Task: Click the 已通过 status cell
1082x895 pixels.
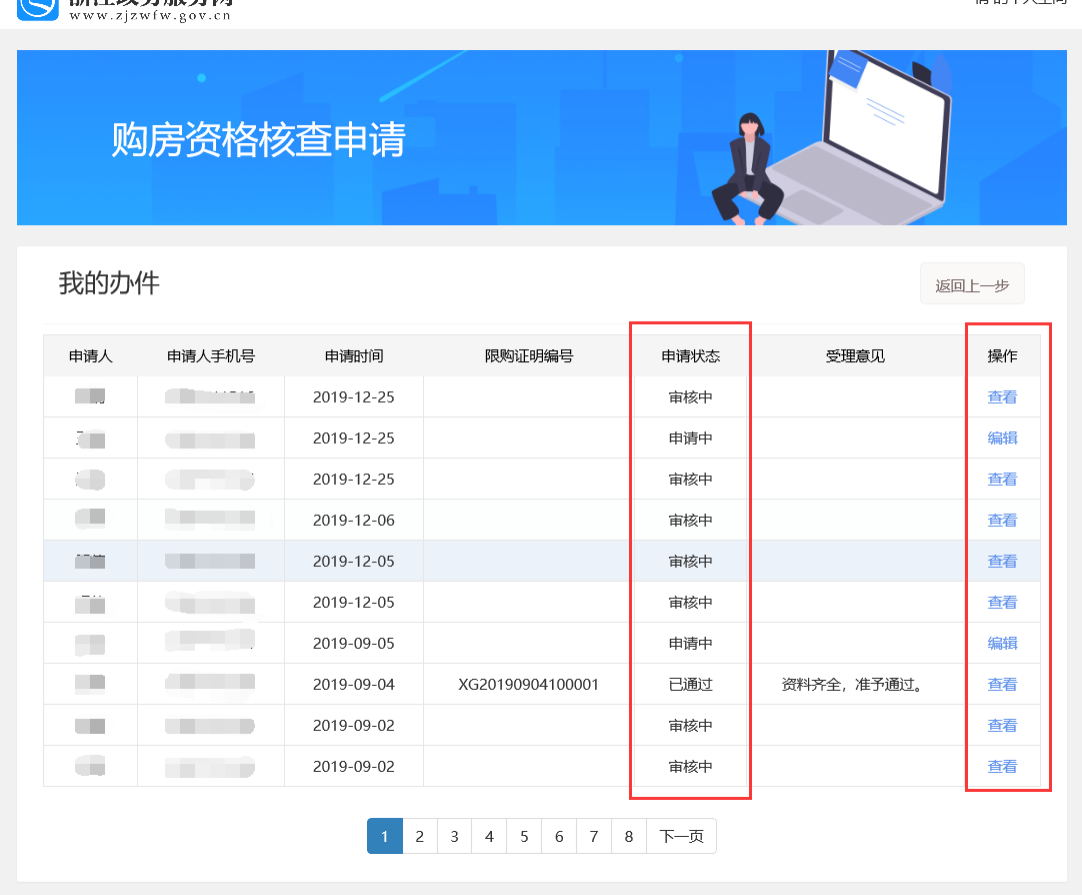Action: click(x=690, y=685)
